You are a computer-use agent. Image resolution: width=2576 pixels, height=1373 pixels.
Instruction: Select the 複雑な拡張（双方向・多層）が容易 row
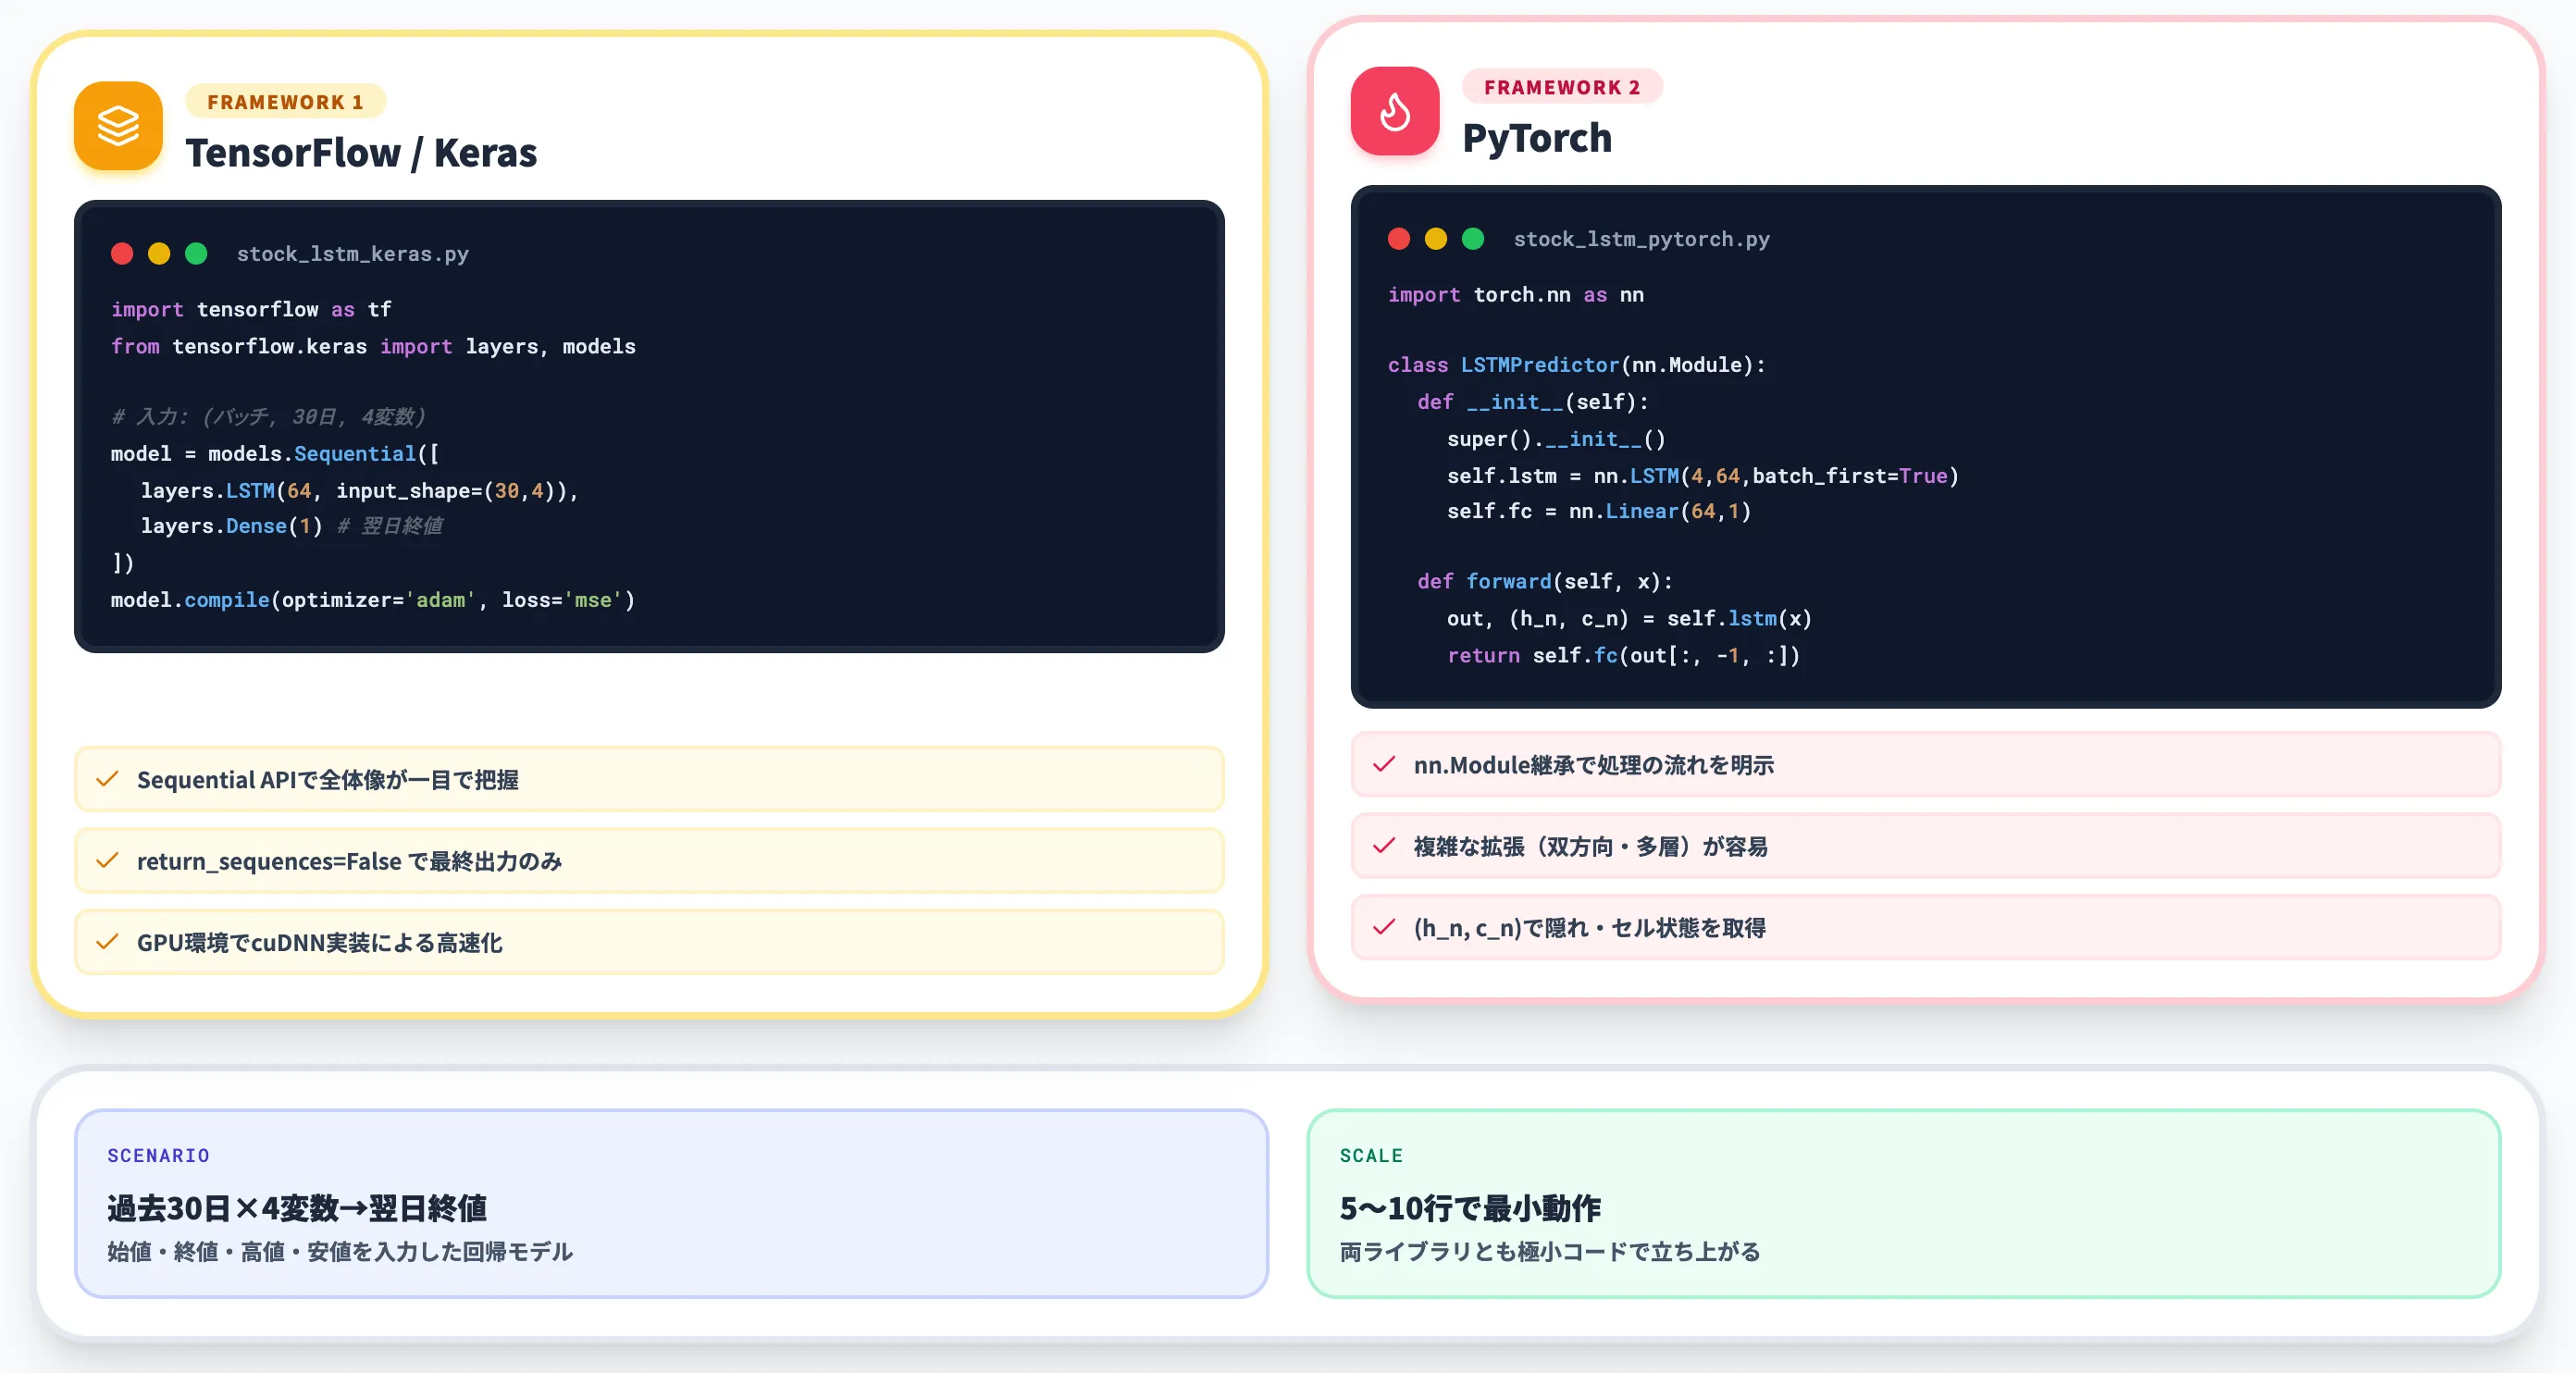(1926, 846)
